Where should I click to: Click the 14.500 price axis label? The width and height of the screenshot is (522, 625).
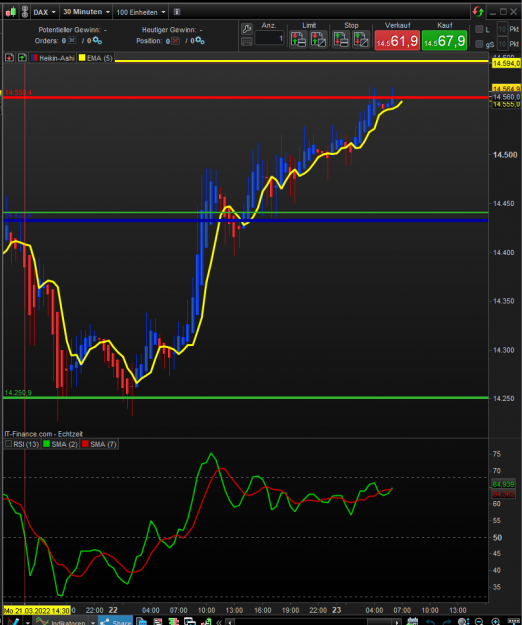point(505,155)
